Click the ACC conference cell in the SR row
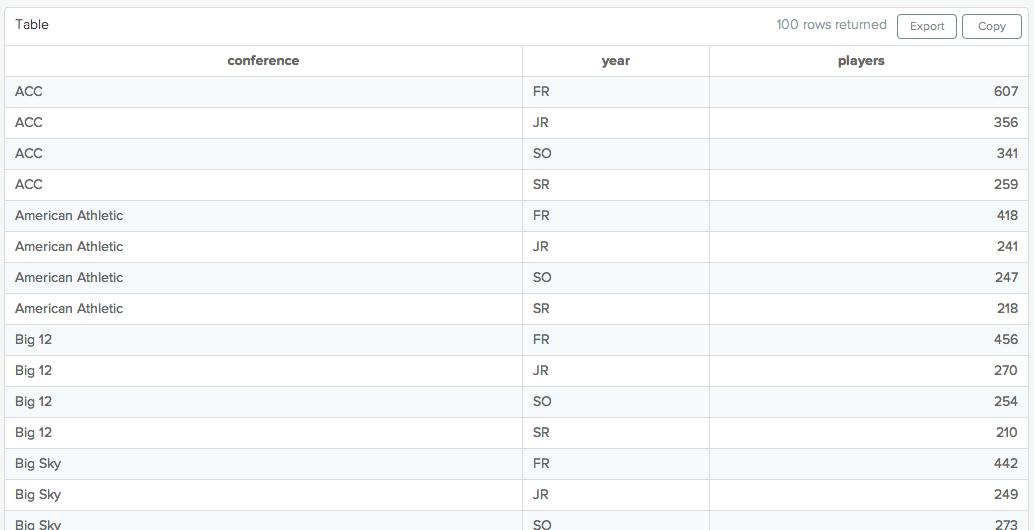1034x530 pixels. [x=29, y=185]
